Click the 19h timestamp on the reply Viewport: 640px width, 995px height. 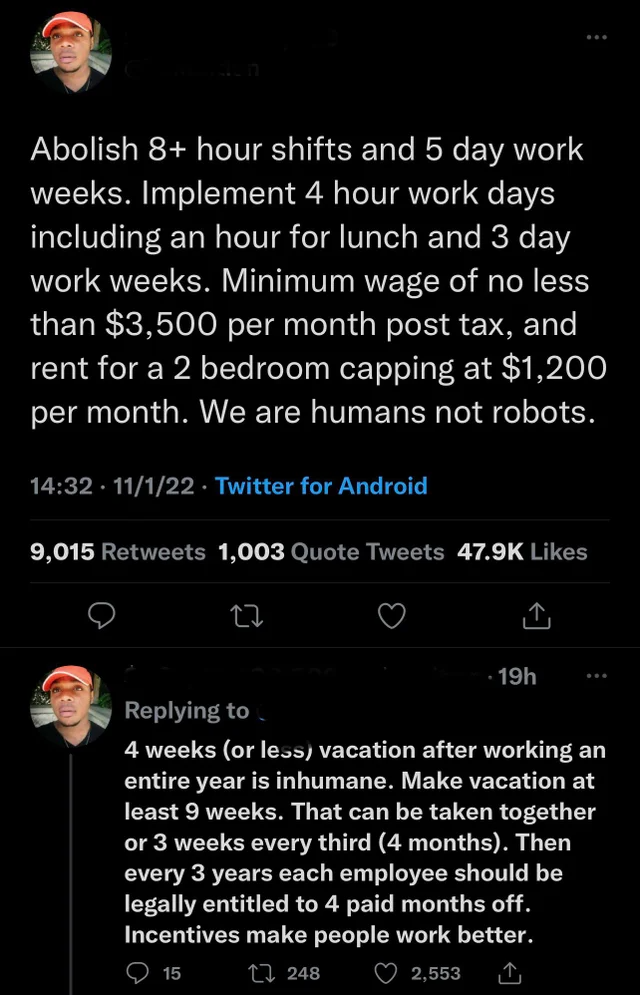coord(516,677)
